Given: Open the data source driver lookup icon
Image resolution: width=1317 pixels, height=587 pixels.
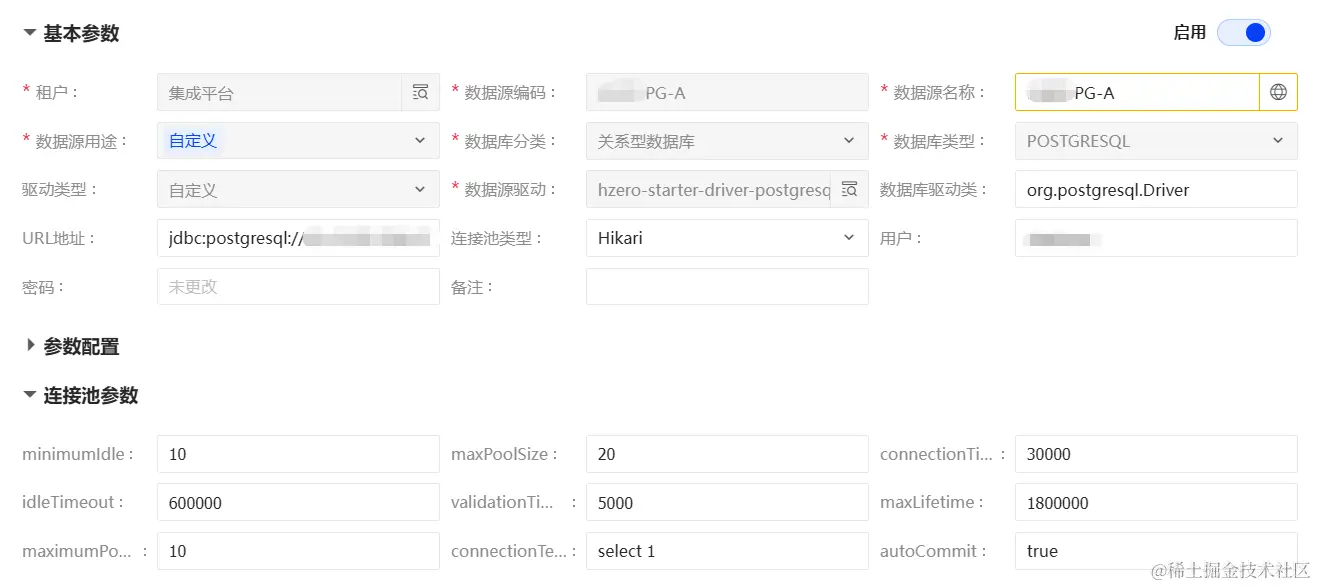Looking at the screenshot, I should pyautogui.click(x=849, y=189).
